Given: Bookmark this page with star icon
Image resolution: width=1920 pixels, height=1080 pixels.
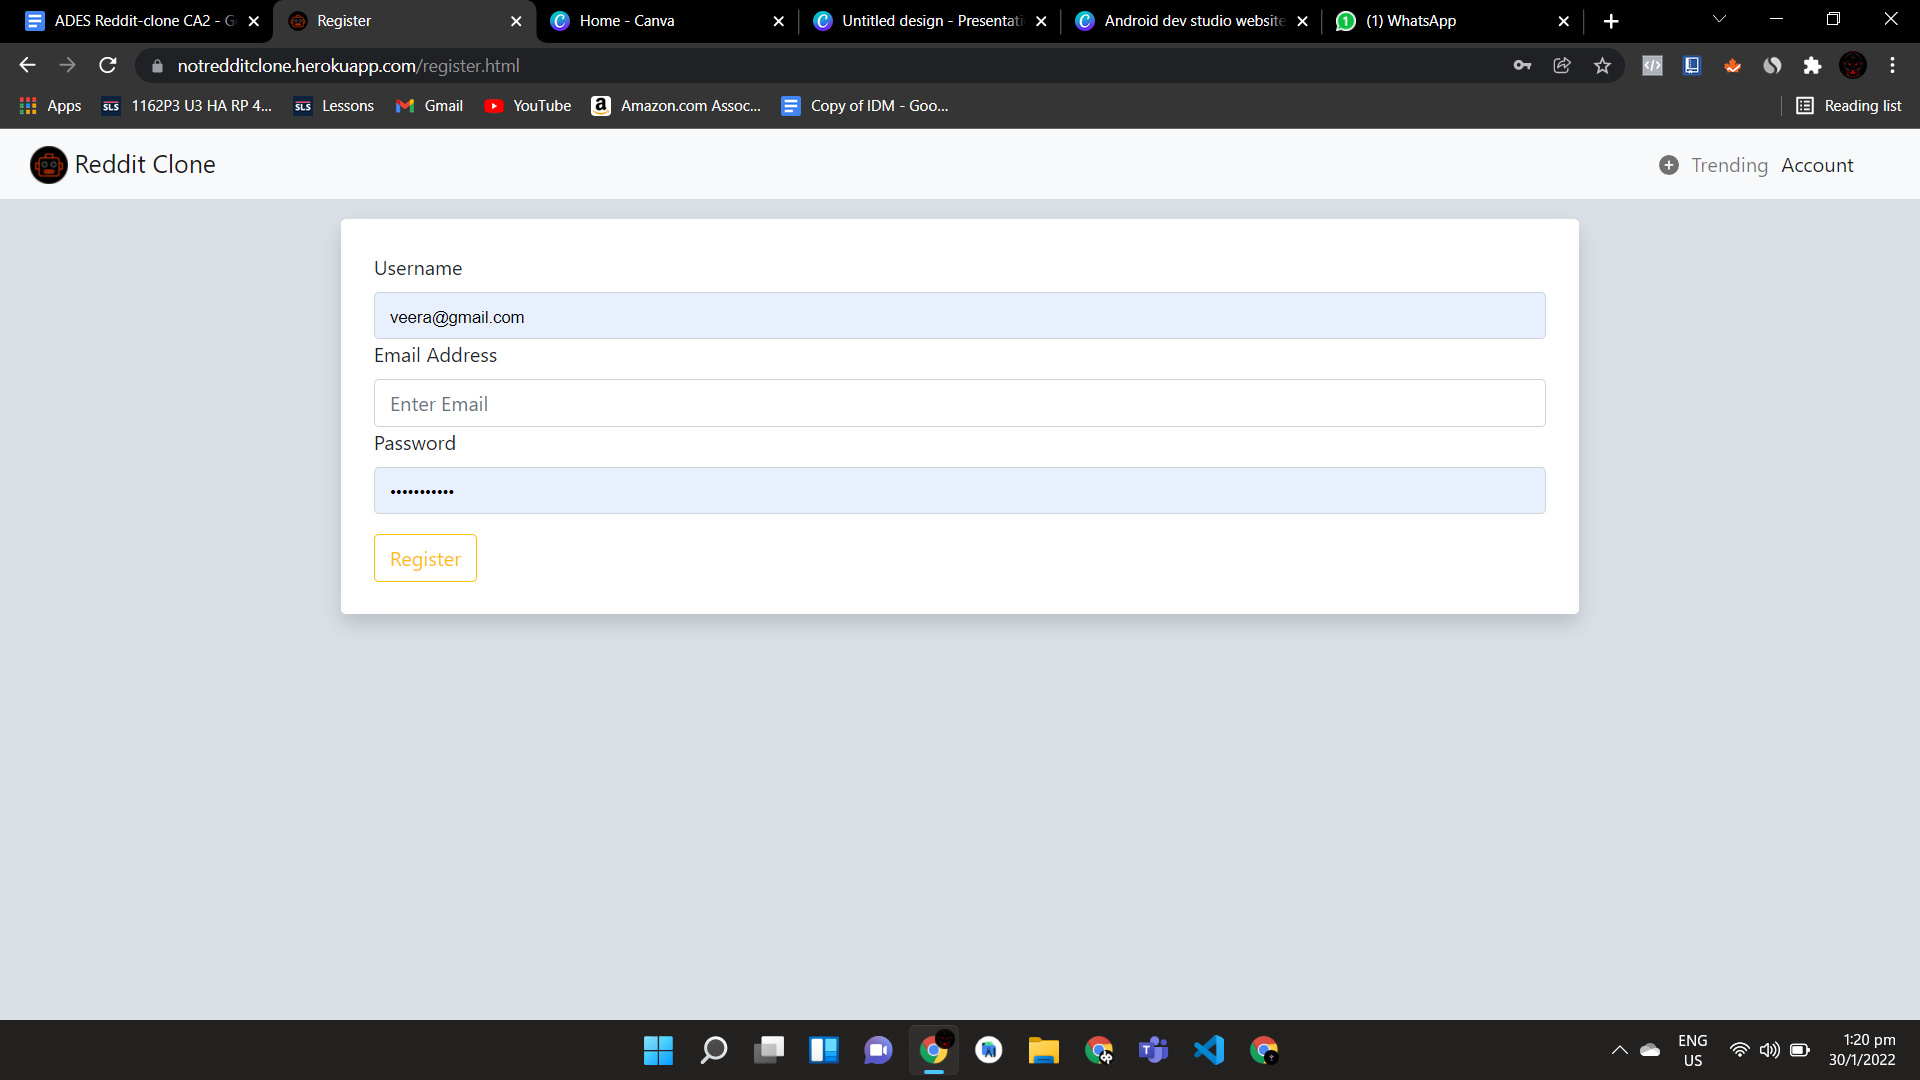Looking at the screenshot, I should click(x=1602, y=66).
